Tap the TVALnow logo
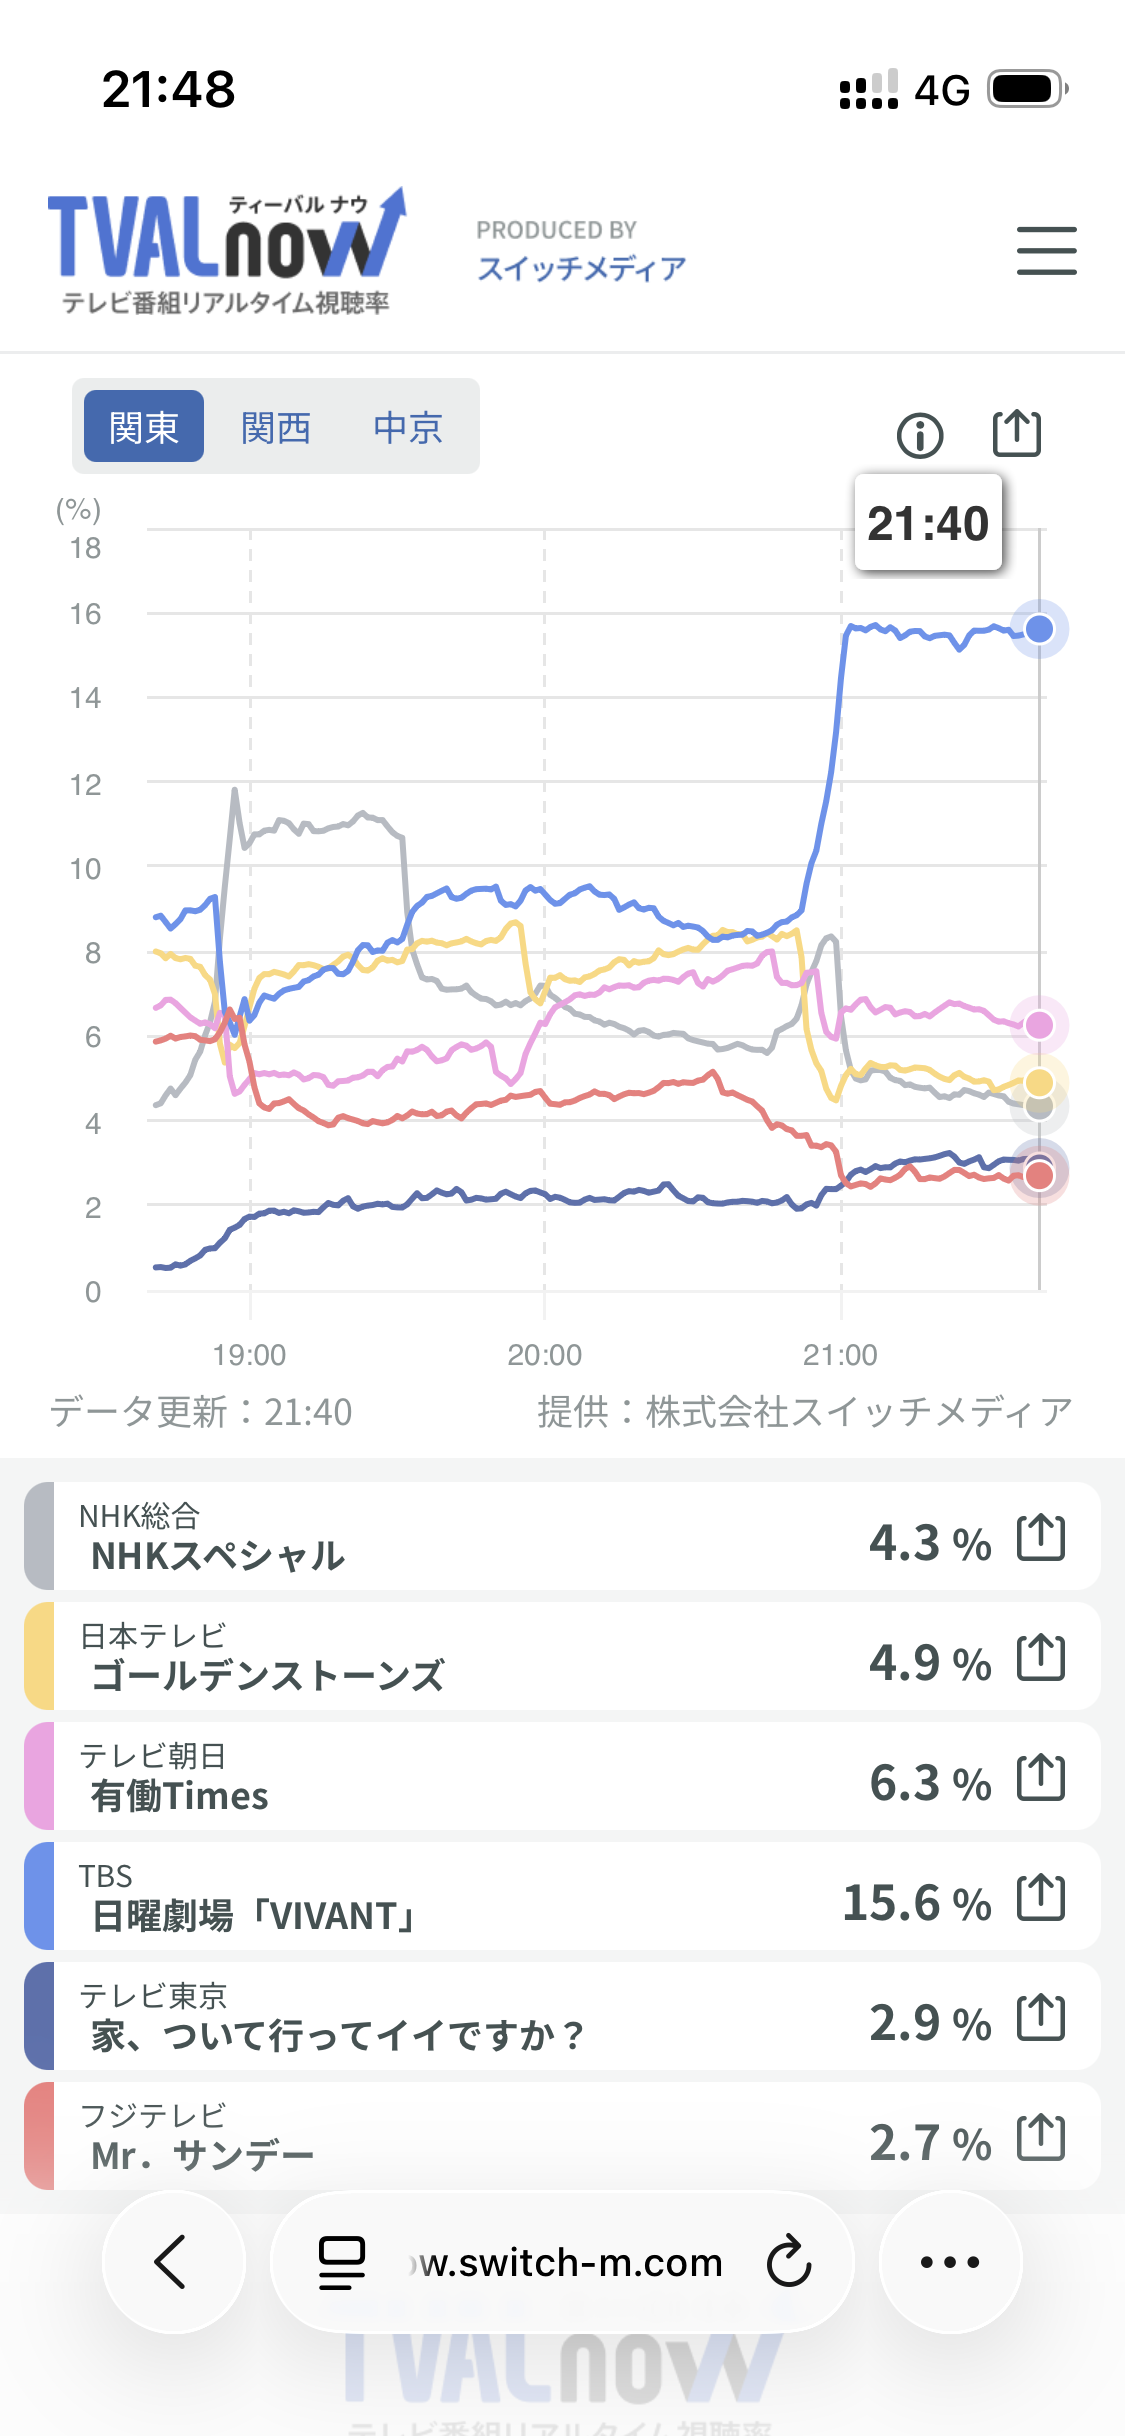 [227, 251]
